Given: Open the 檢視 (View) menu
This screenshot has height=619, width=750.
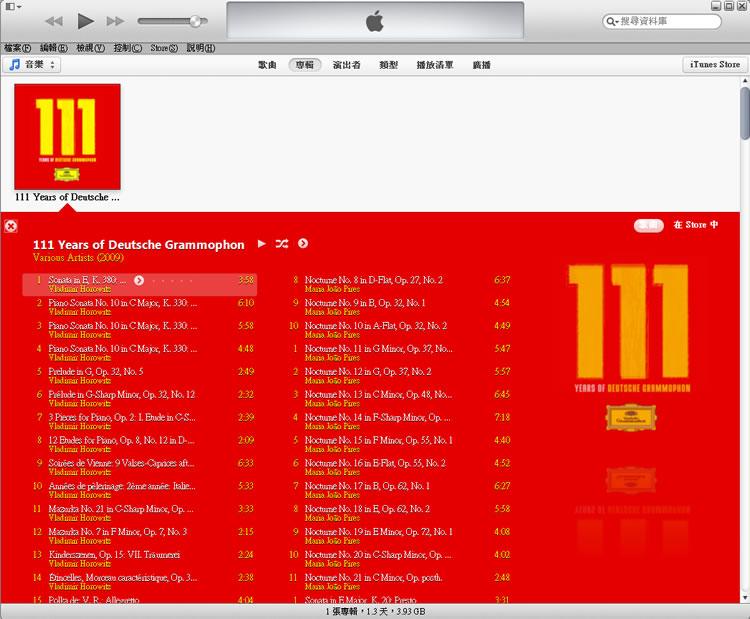Looking at the screenshot, I should (x=90, y=48).
